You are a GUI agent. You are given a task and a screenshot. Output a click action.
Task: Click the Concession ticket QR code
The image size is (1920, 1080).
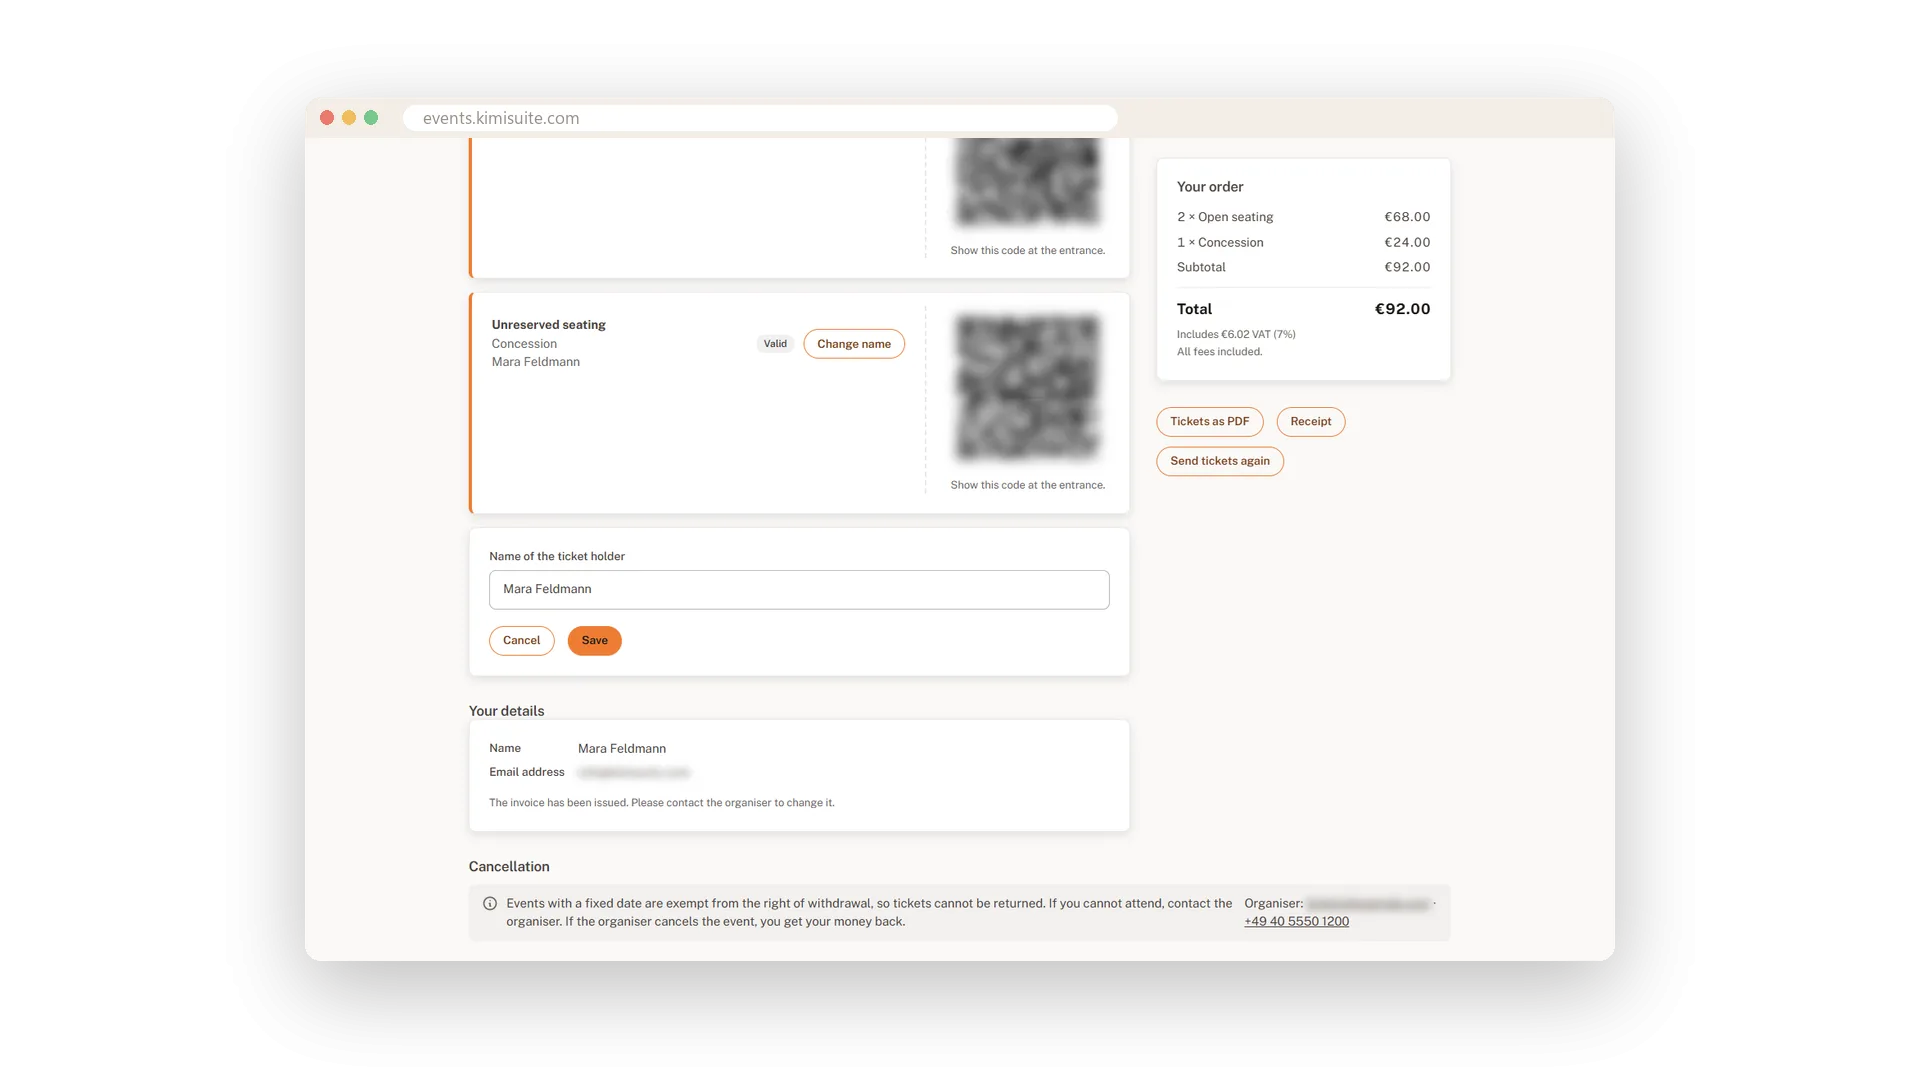(1028, 388)
